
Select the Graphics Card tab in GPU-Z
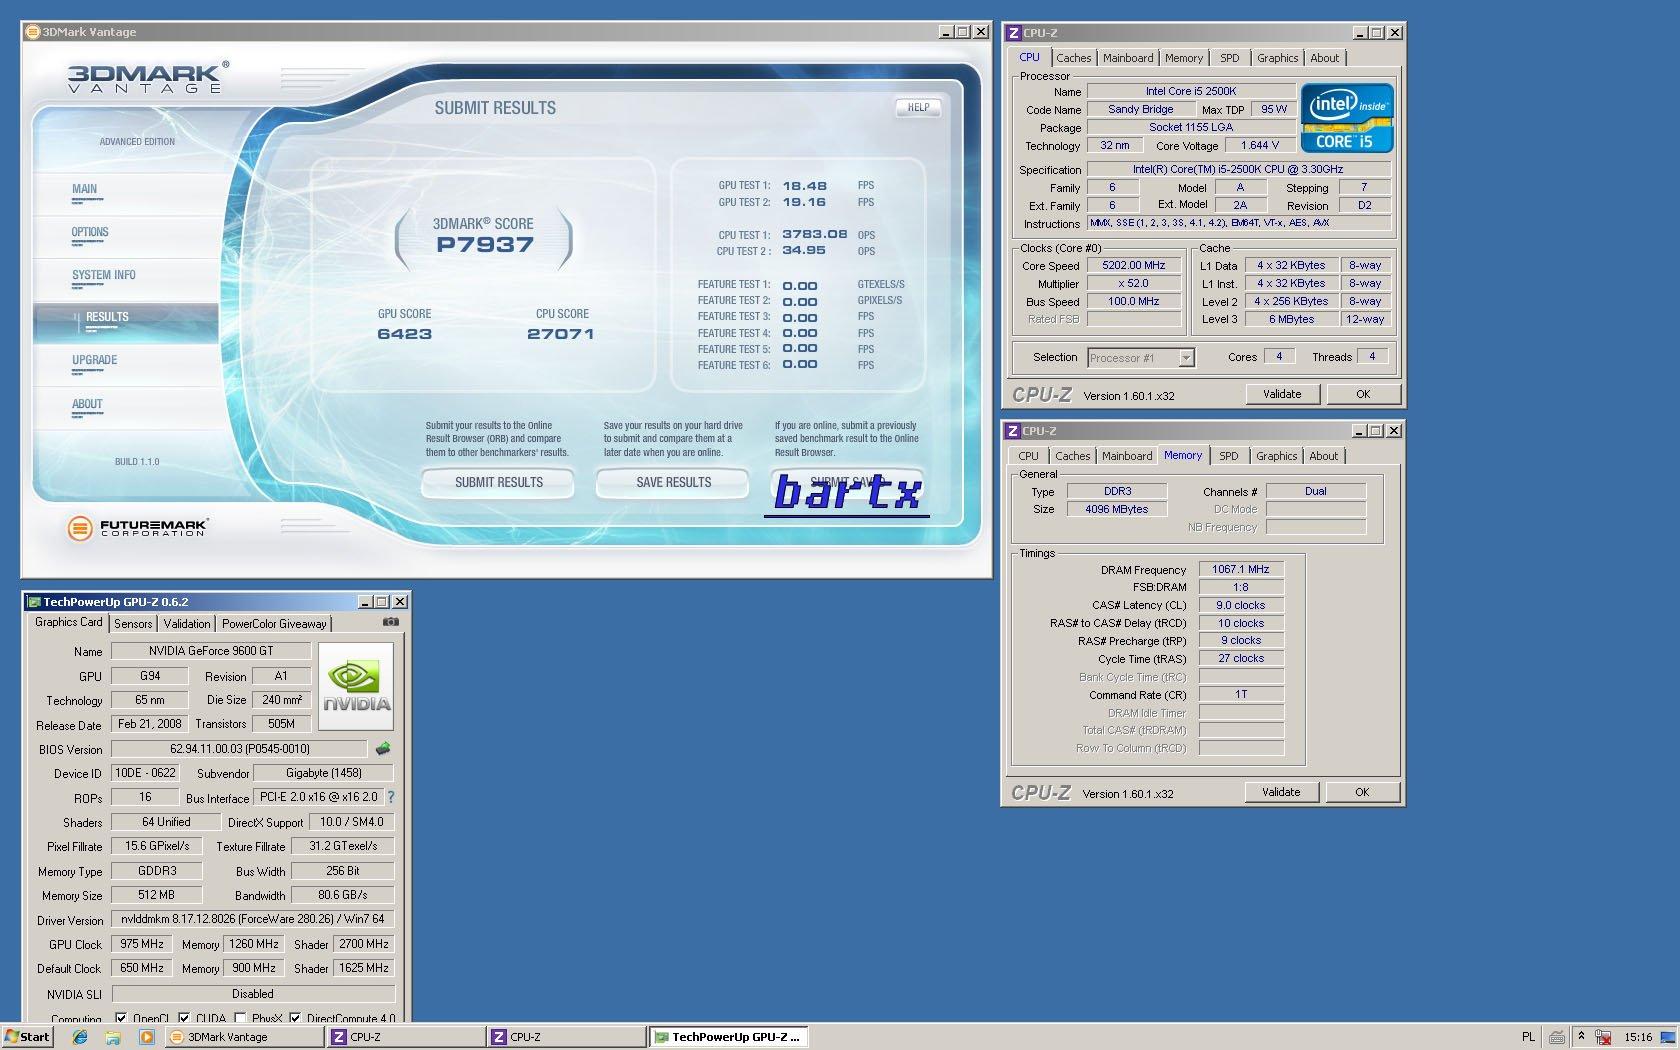pos(68,622)
